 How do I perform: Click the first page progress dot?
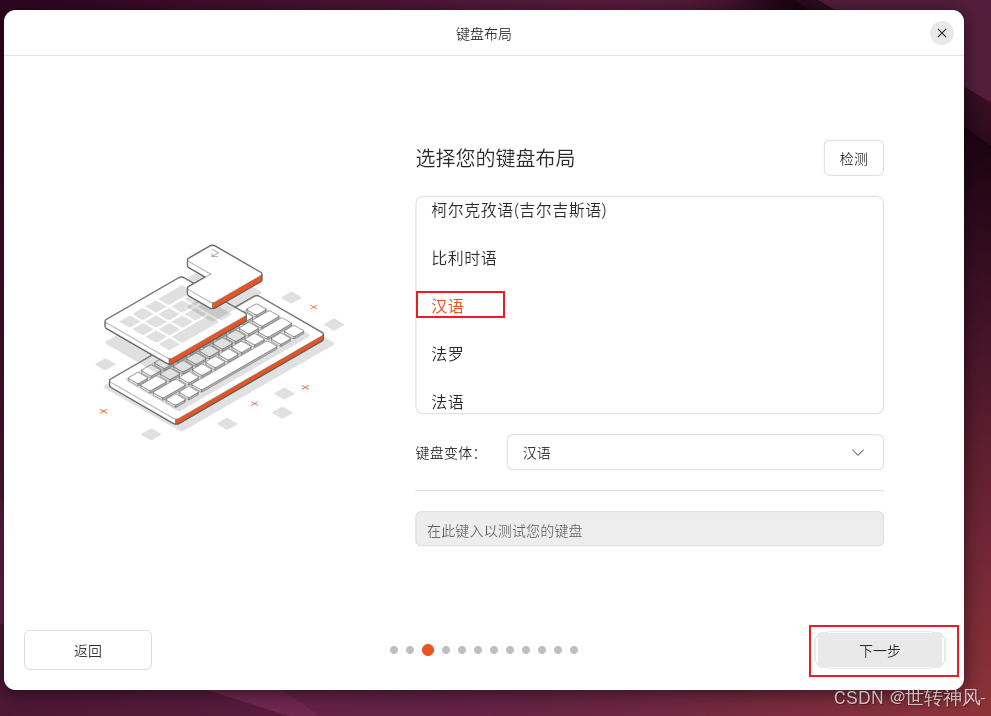tap(393, 650)
